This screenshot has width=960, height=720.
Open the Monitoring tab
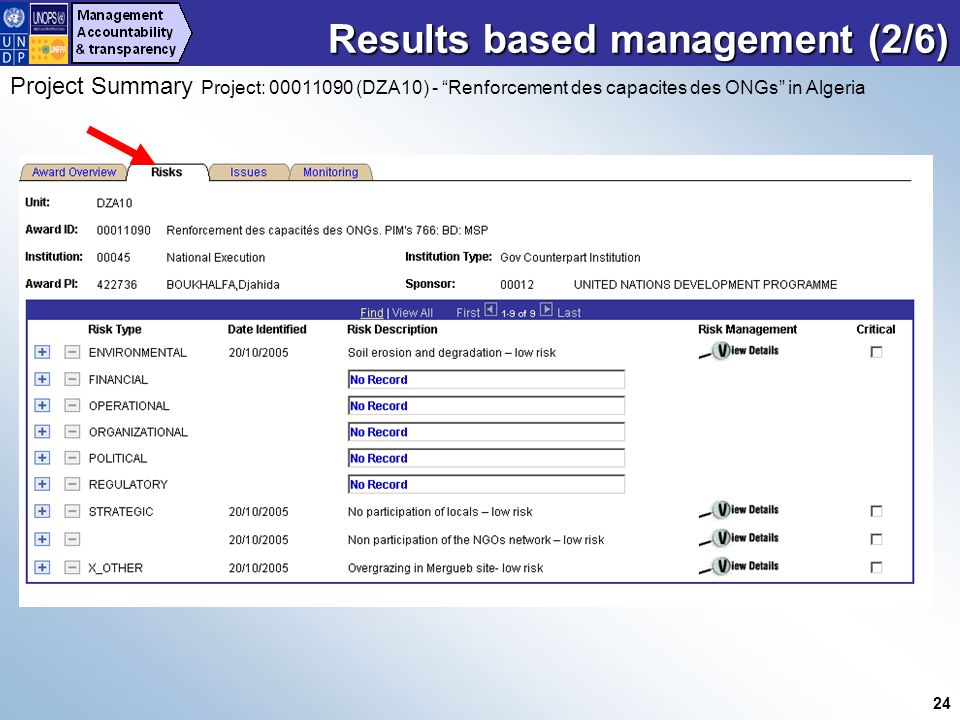[331, 172]
